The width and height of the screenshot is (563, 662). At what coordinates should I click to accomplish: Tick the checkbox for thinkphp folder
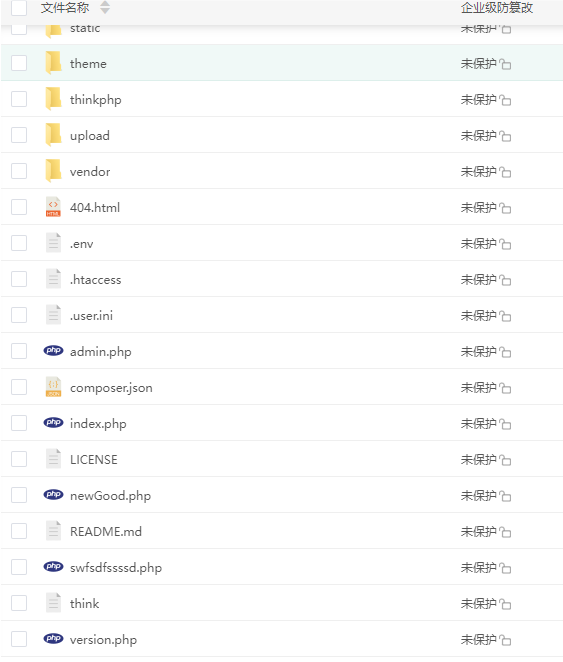[x=19, y=99]
